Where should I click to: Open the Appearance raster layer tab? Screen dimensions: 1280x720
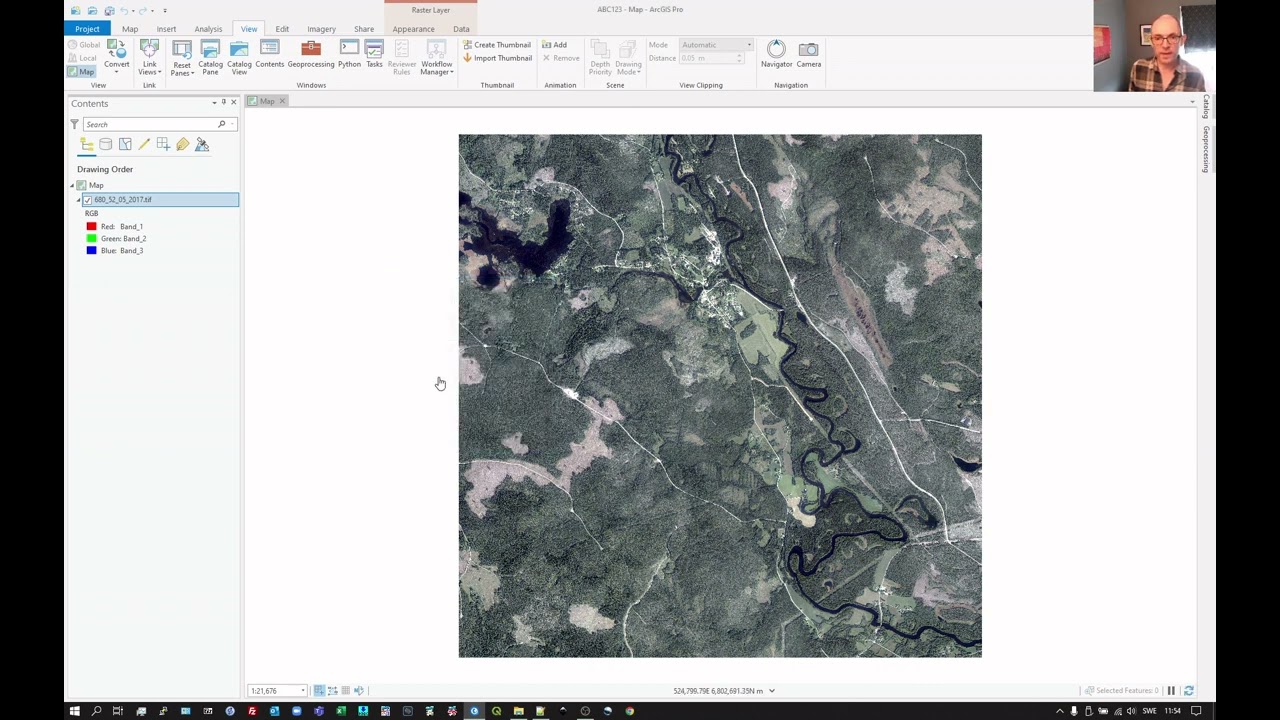(x=413, y=29)
